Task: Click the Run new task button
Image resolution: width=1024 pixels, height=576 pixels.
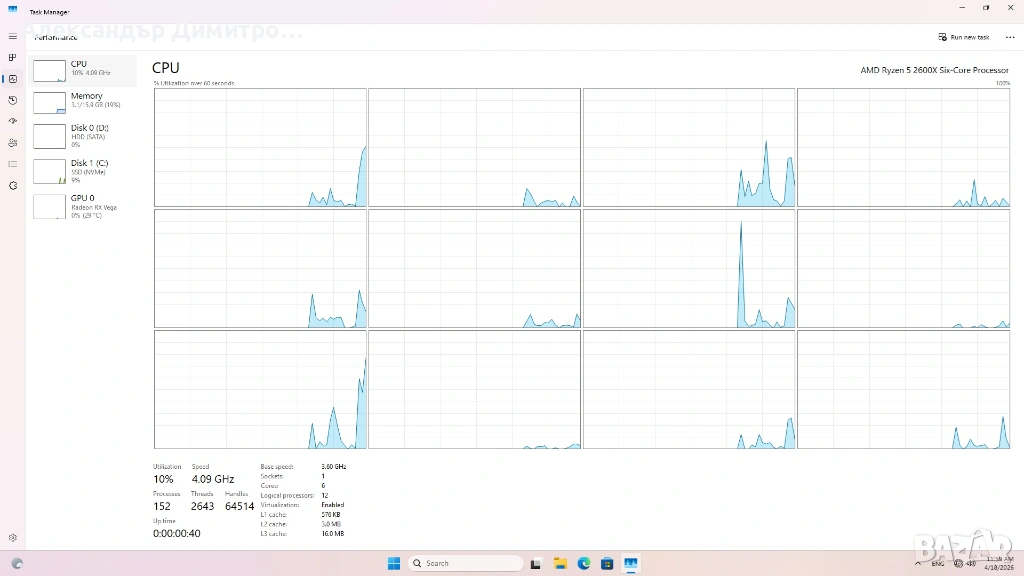Action: coord(964,37)
